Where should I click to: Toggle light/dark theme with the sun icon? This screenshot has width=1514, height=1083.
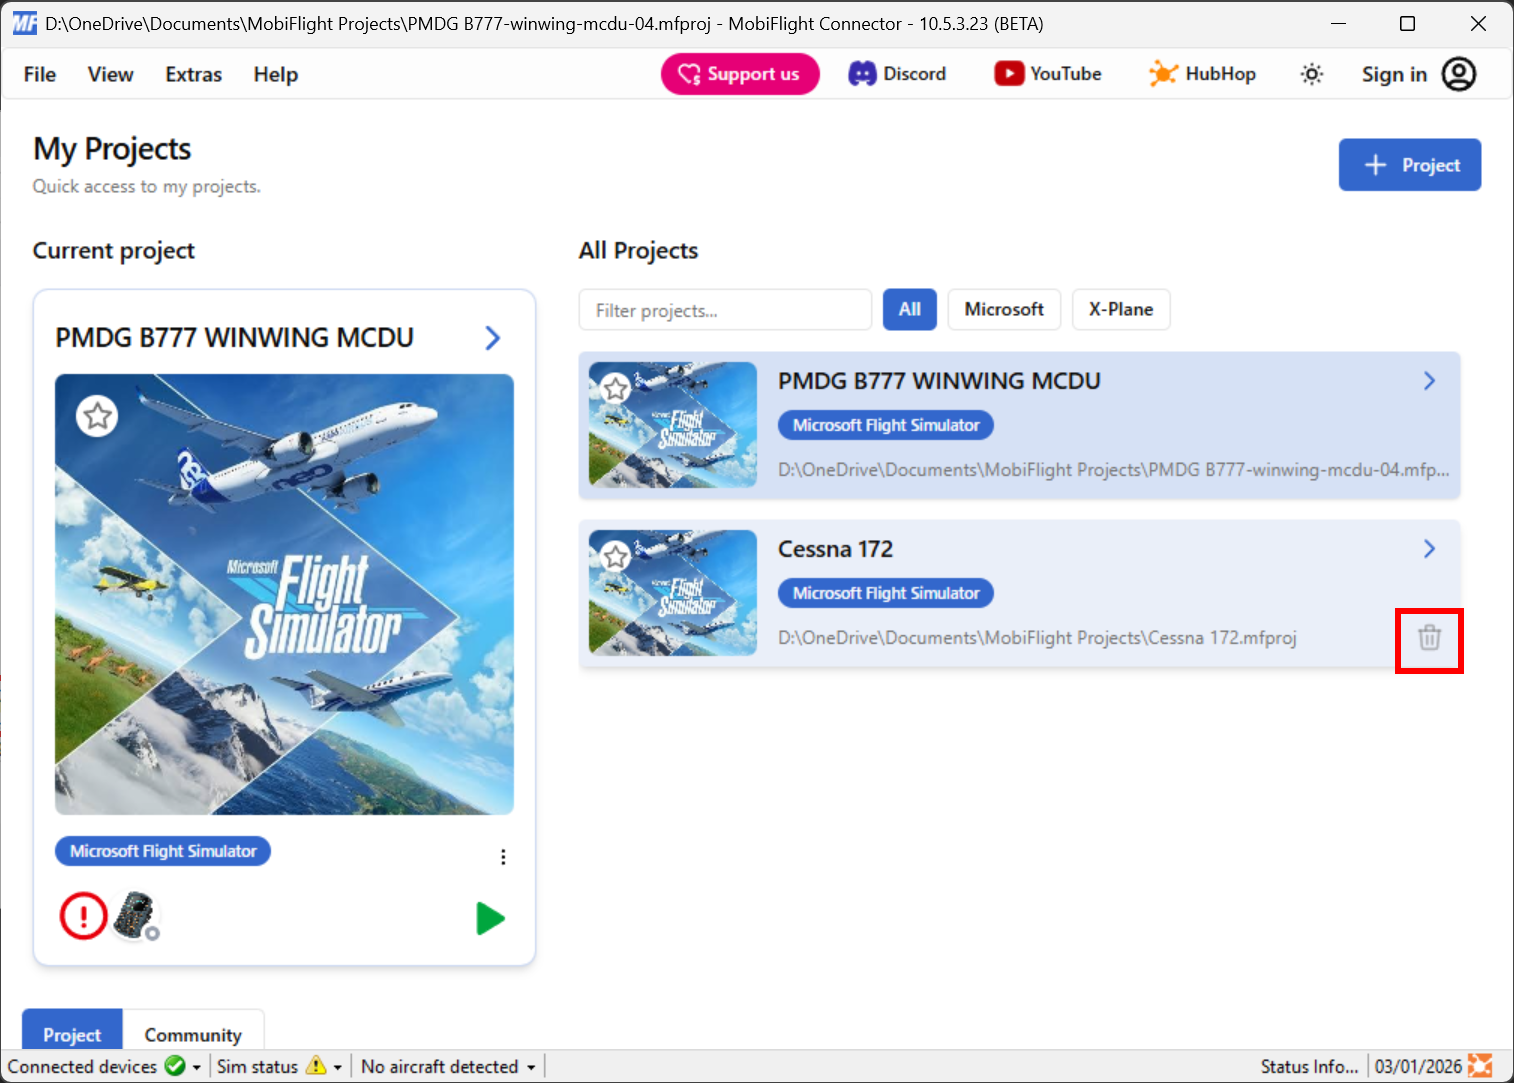1311,73
